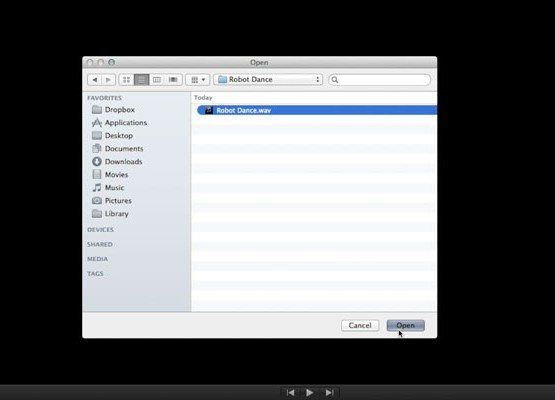
Task: Click the Open button
Action: coord(406,325)
